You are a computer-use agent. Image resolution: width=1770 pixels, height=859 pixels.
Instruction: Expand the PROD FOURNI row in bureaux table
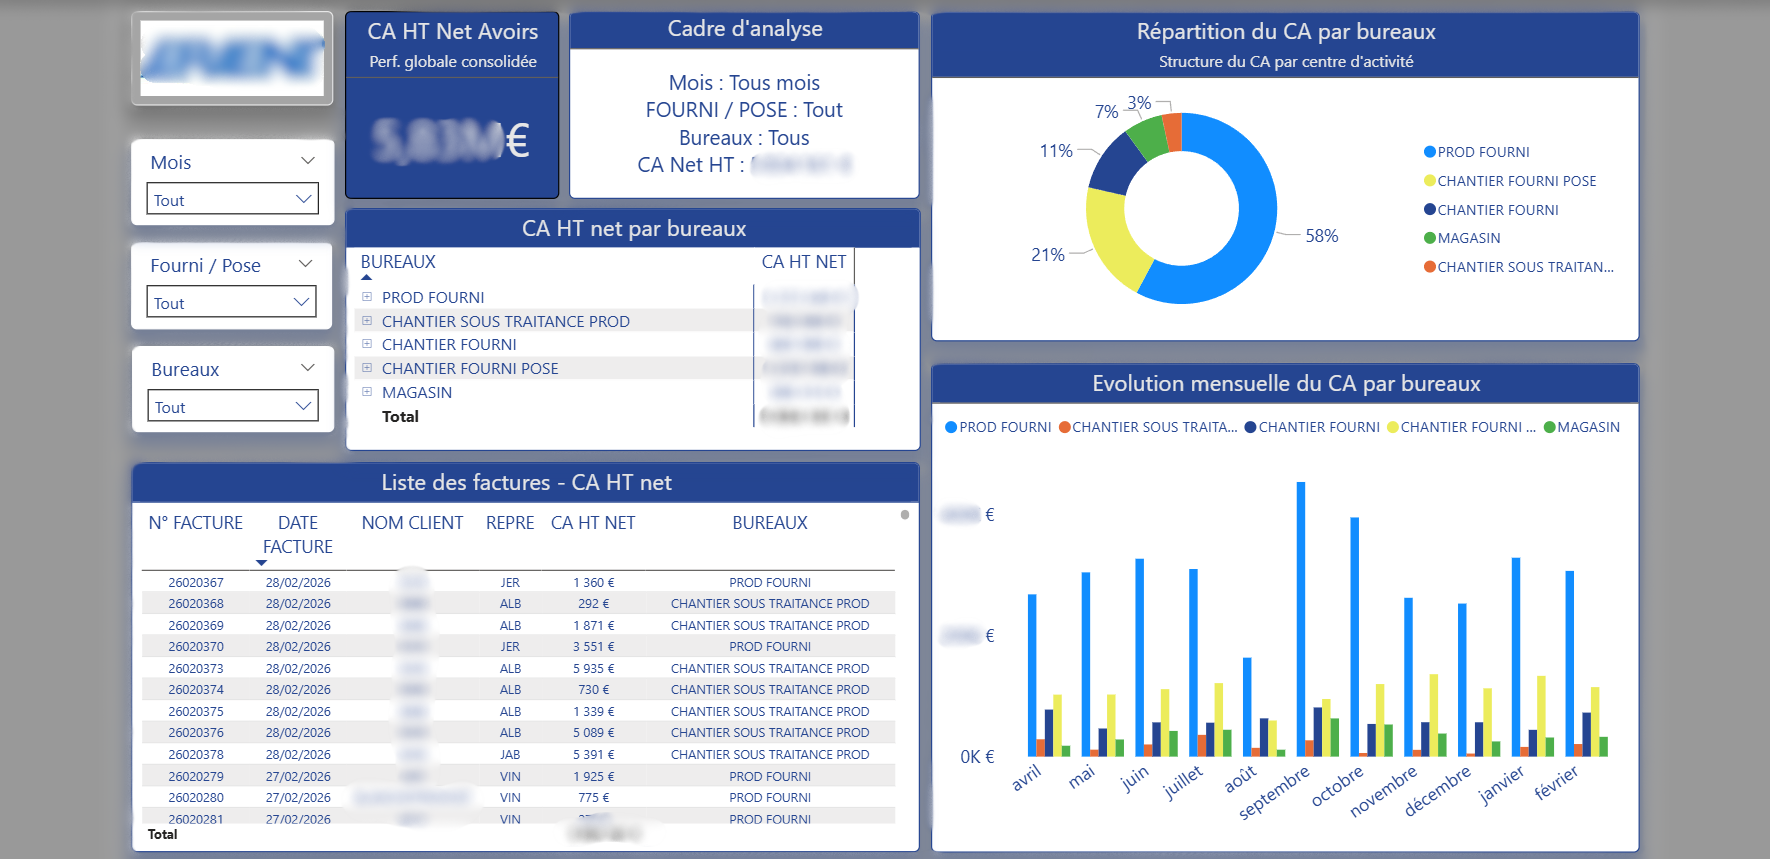coord(367,297)
